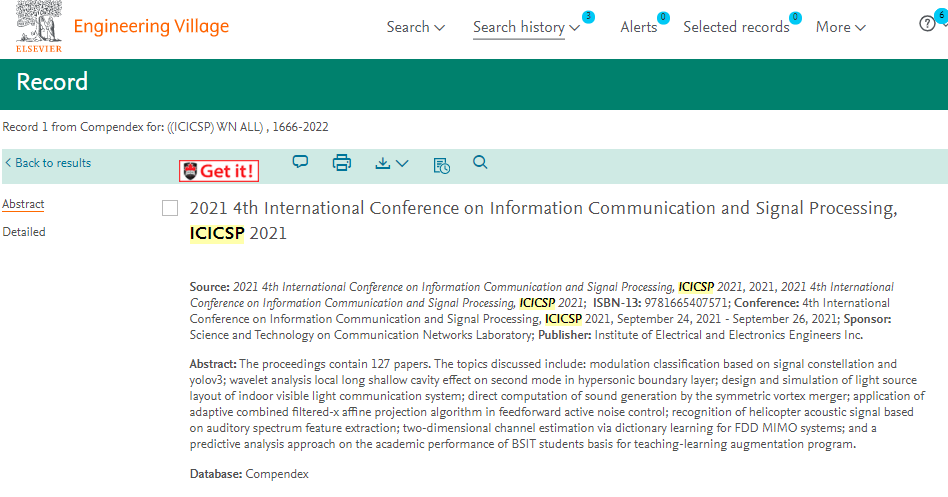Click the Selected records count badge
Screen dimensions: 948x497
tap(795, 18)
